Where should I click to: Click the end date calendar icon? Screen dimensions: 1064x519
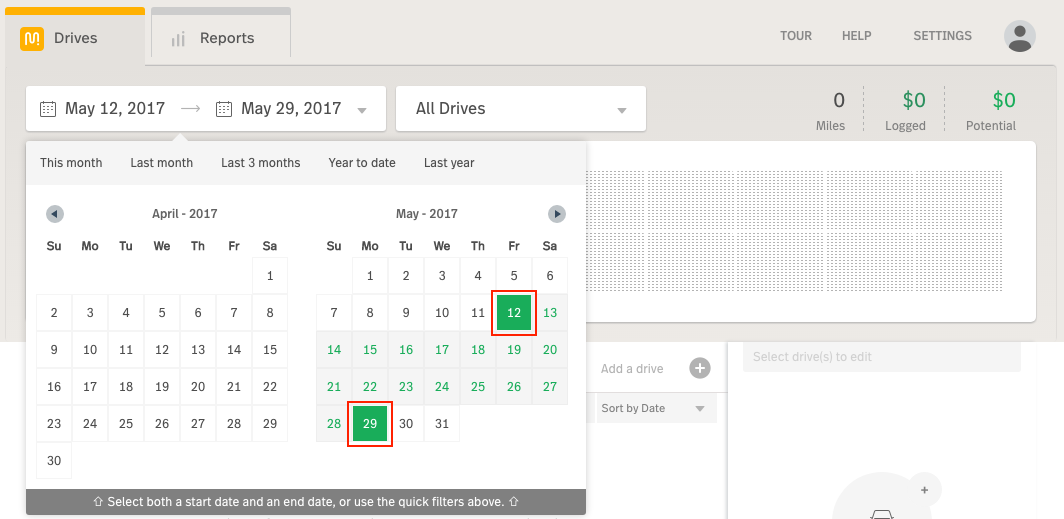pyautogui.click(x=224, y=109)
